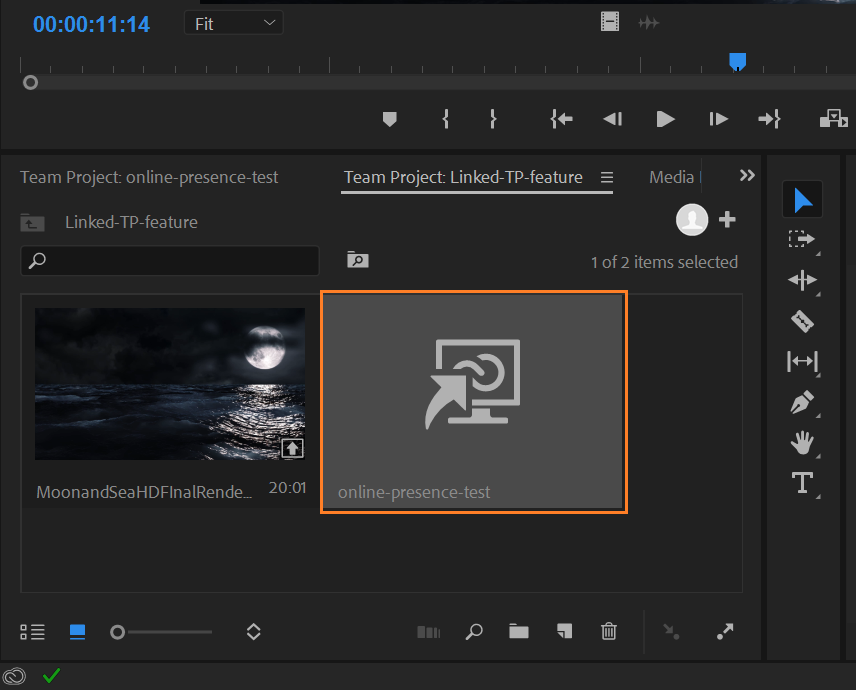Switch to icon view in project panel
856x690 pixels.
(77, 632)
